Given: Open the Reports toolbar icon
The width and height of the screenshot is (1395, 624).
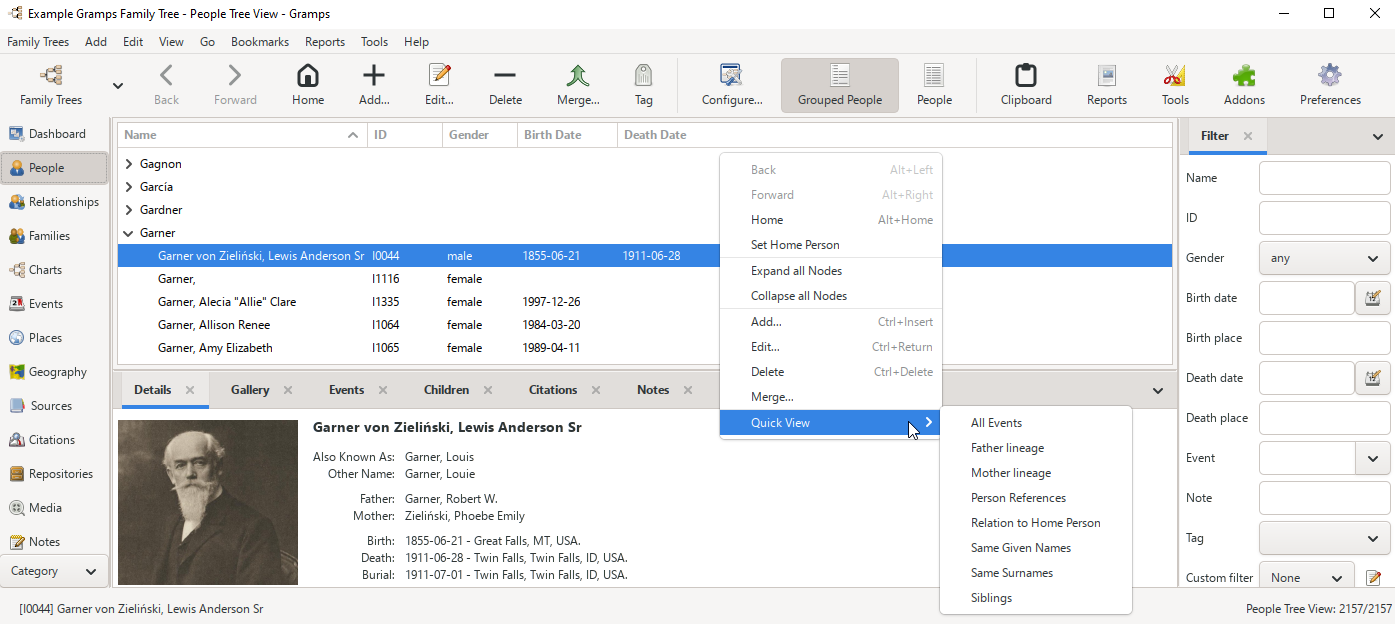Looking at the screenshot, I should 1107,76.
